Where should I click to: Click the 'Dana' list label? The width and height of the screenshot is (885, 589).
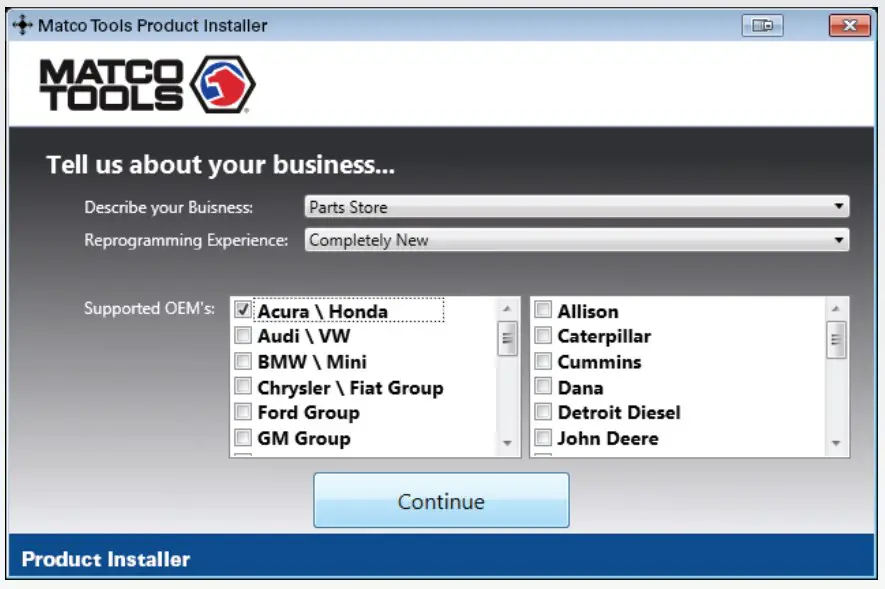(x=580, y=388)
